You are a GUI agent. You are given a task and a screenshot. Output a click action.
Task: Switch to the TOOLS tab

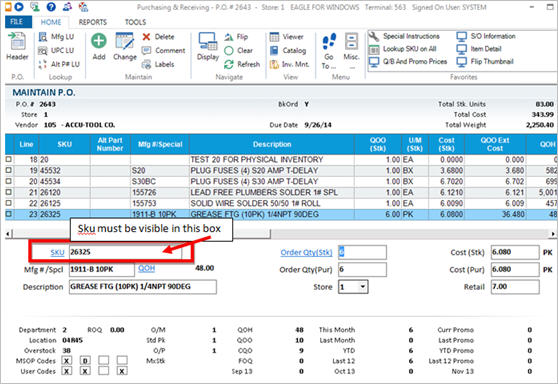click(x=135, y=22)
